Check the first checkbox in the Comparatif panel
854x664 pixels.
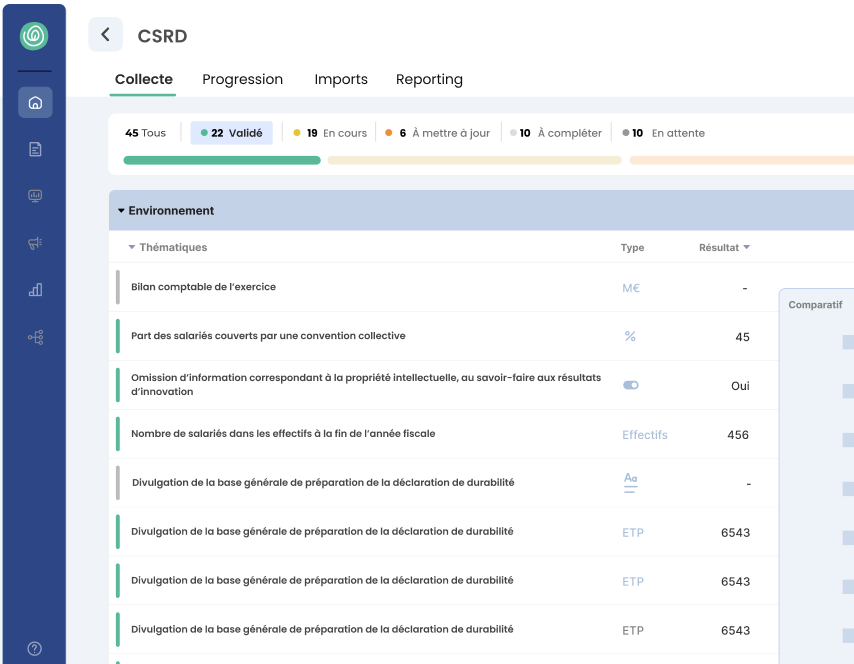coord(849,340)
